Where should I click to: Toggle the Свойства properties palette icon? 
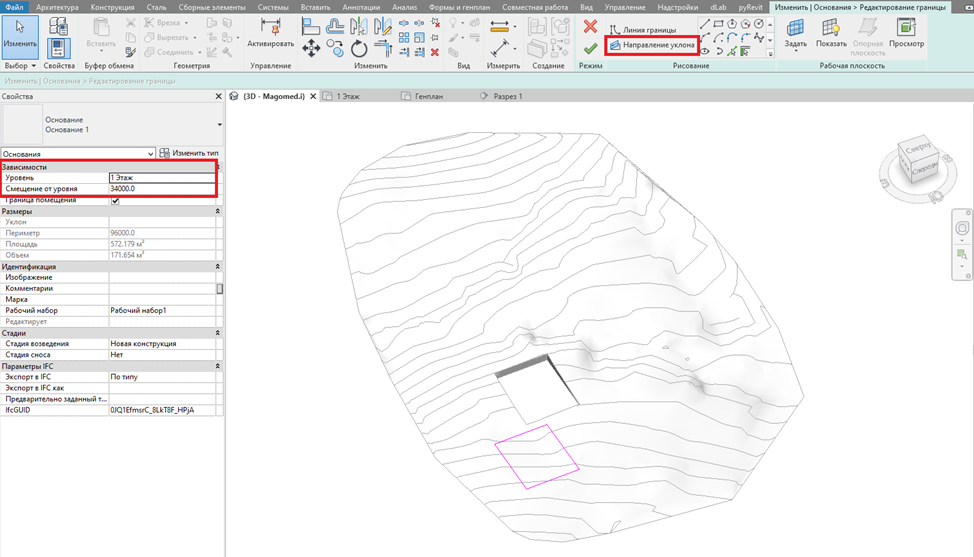tap(58, 48)
